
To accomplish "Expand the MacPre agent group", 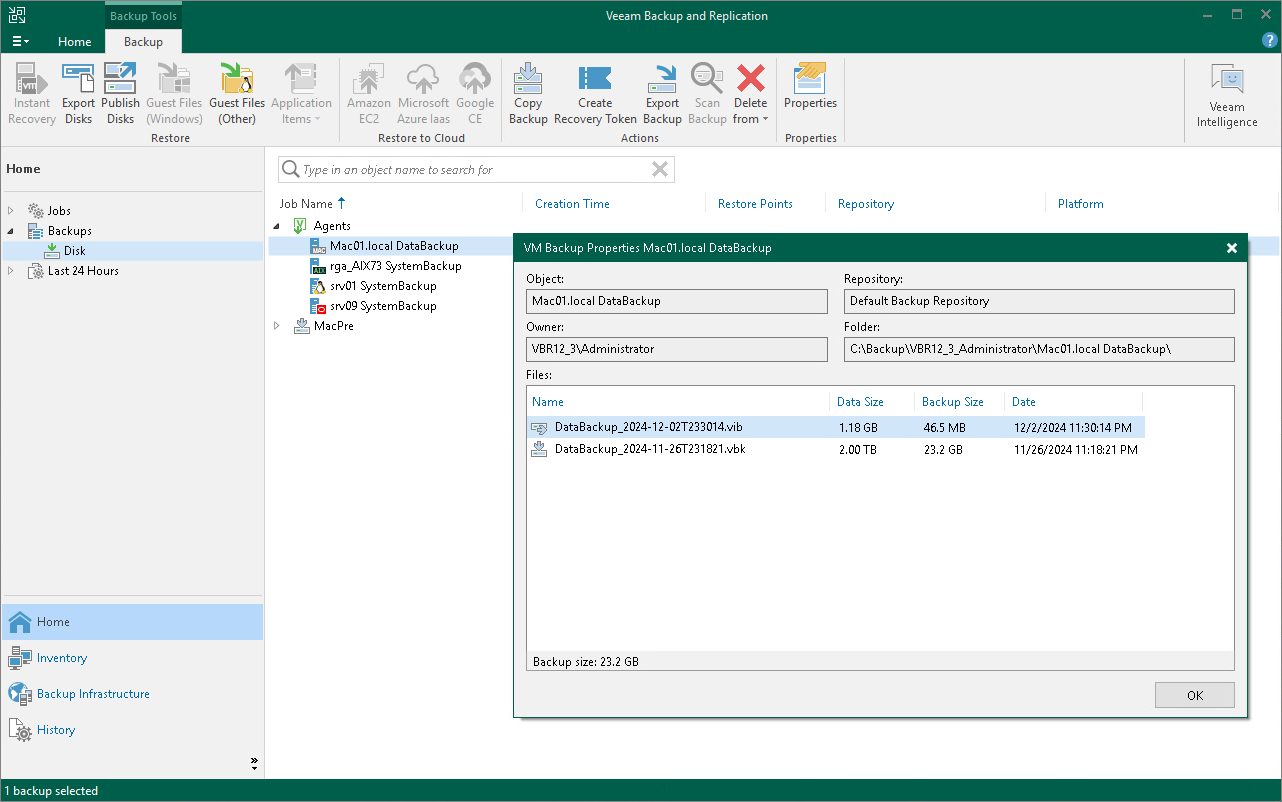I will pos(277,325).
